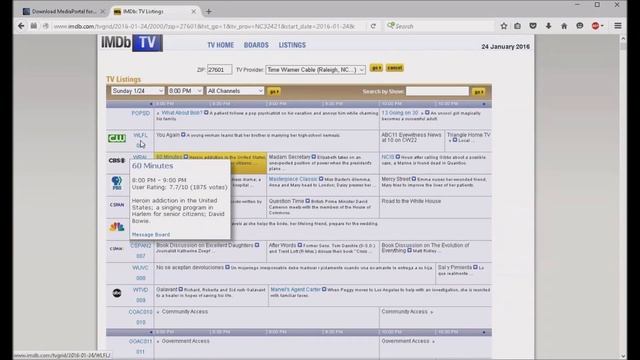Screen dimensions: 640x360
Task: Toggle the box beside Mercy Street
Action: pos(414,179)
